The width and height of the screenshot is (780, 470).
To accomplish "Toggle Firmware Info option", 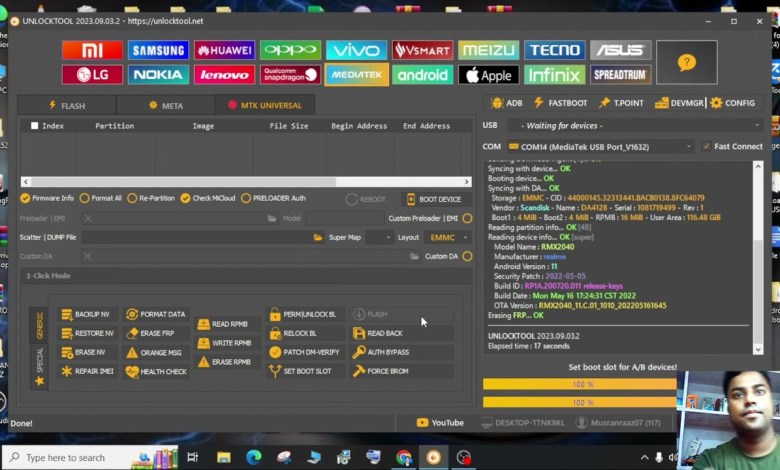I will (47, 198).
